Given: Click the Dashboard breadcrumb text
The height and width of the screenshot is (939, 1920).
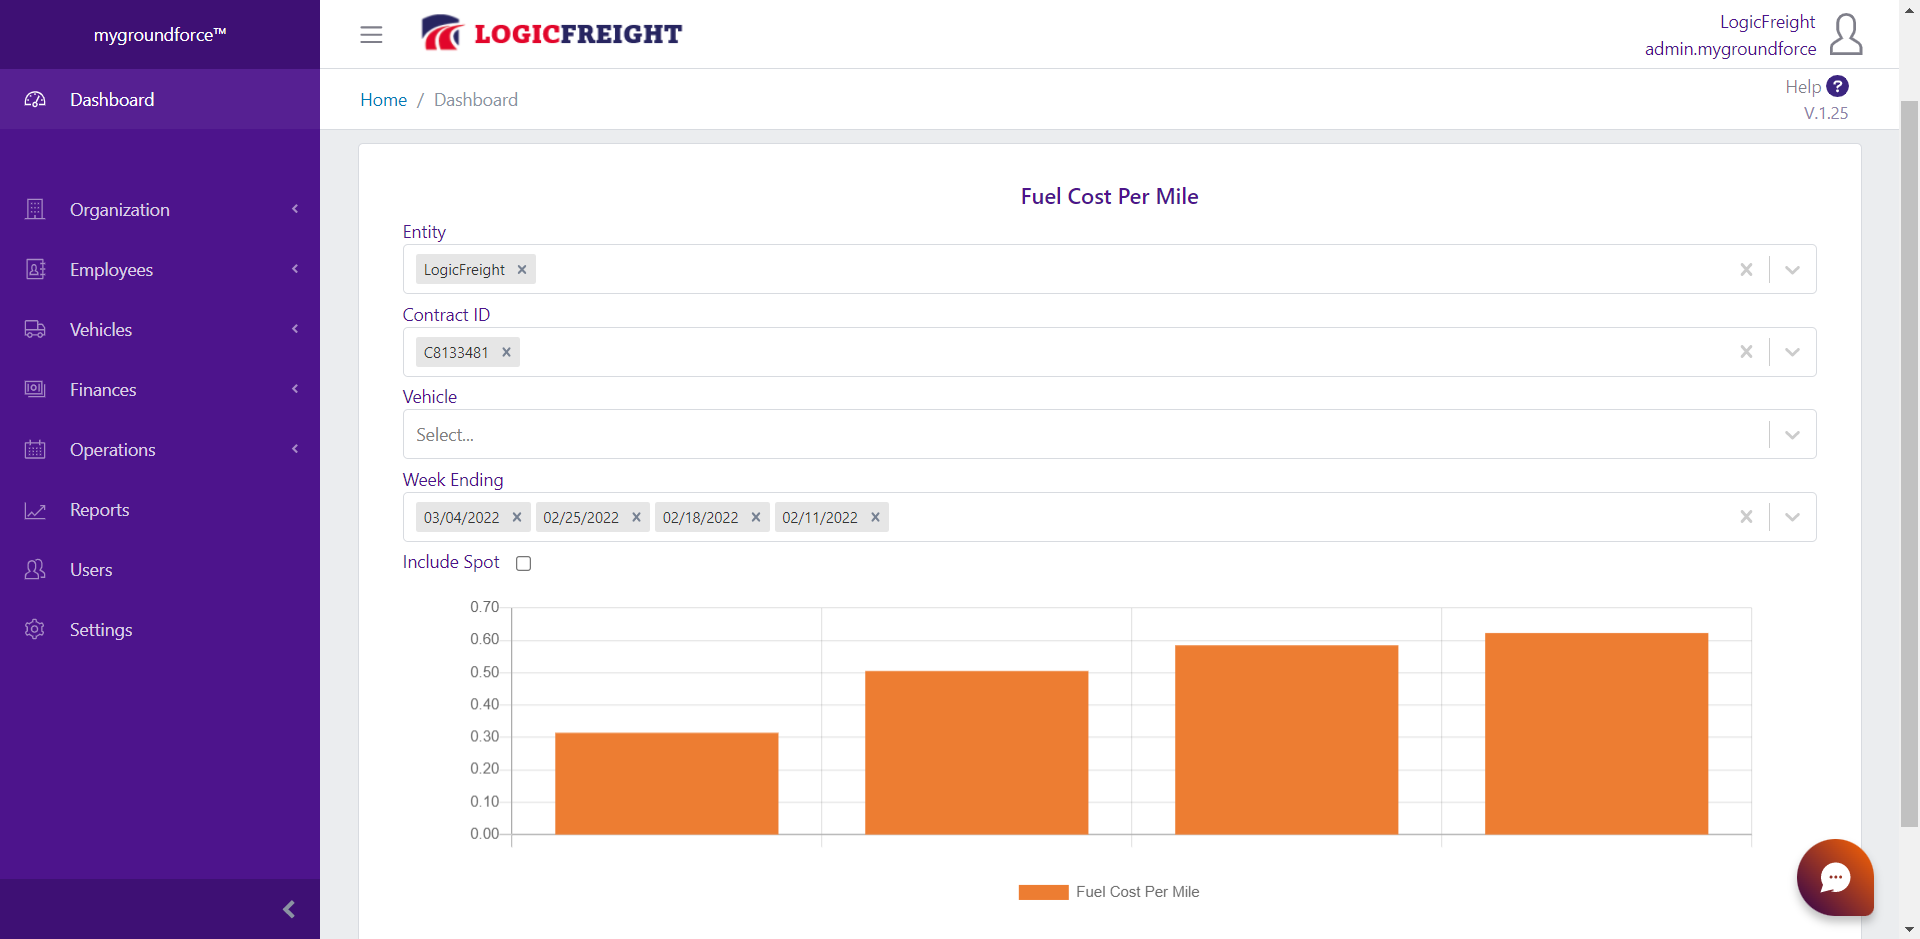Looking at the screenshot, I should [476, 100].
